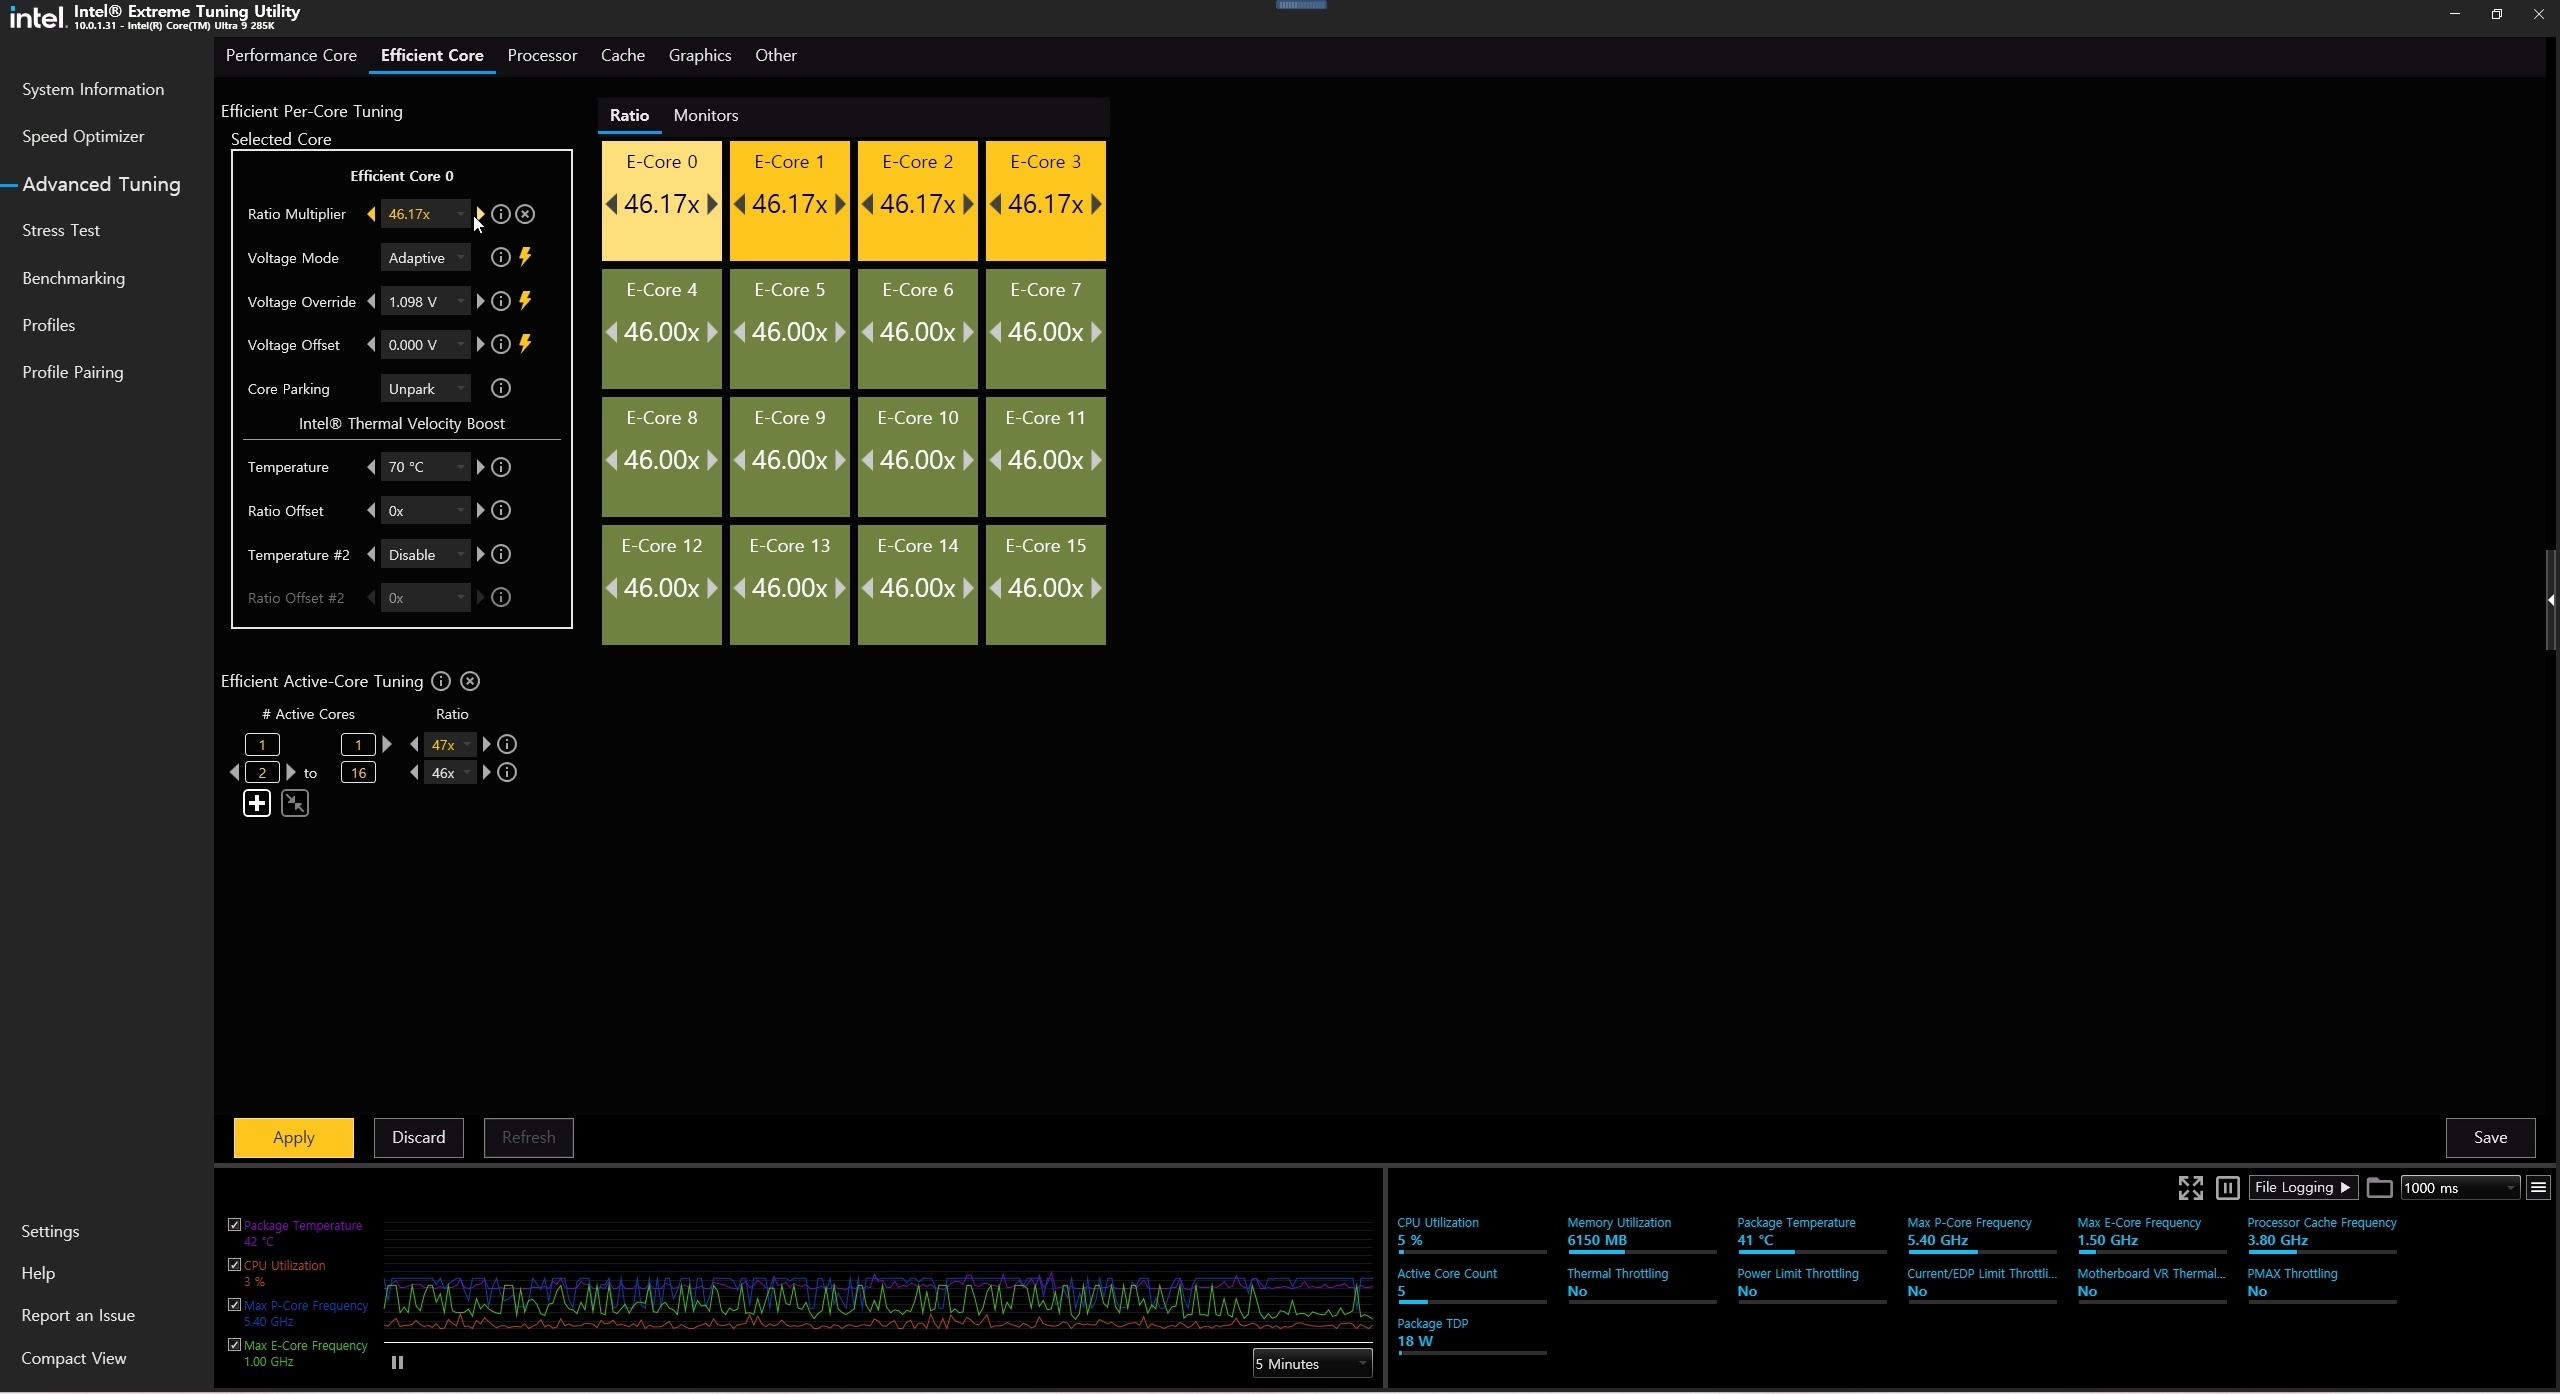This screenshot has height=1394, width=2560.
Task: Open the Voltage Offset 0.000 V dropdown
Action: (425, 345)
